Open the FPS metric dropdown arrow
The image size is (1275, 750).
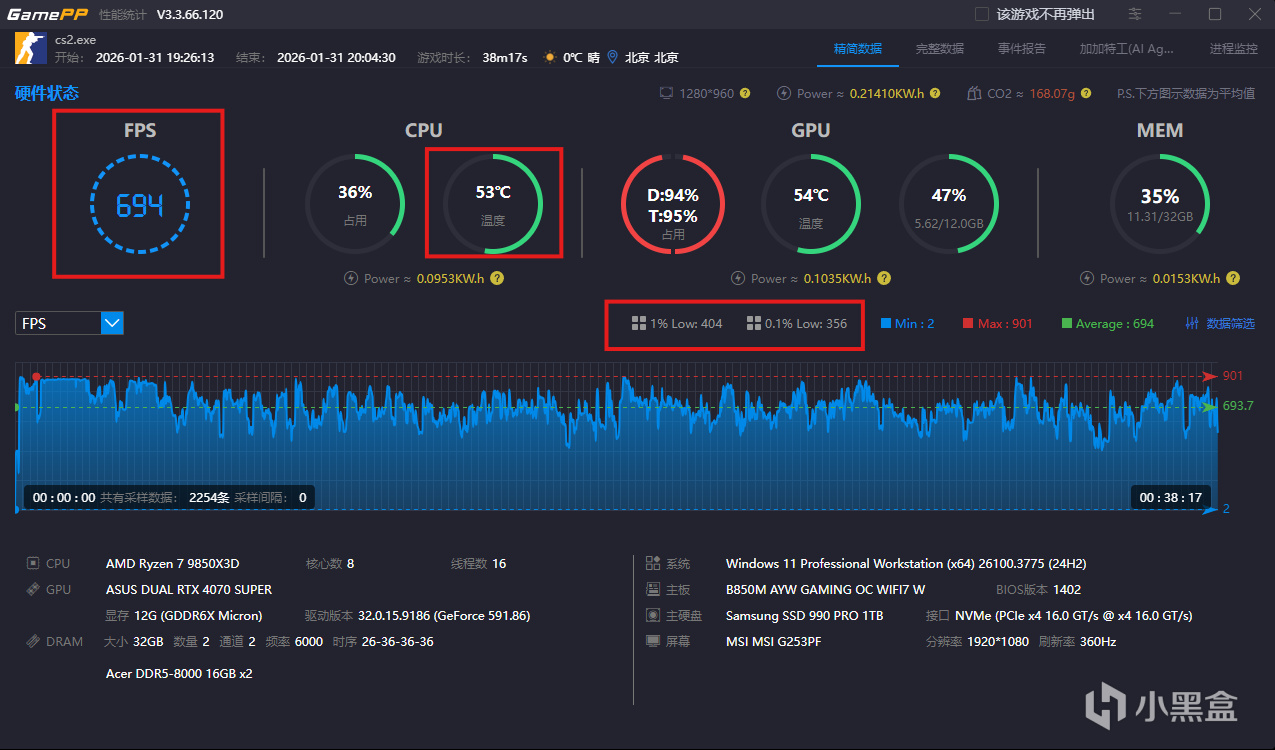112,323
